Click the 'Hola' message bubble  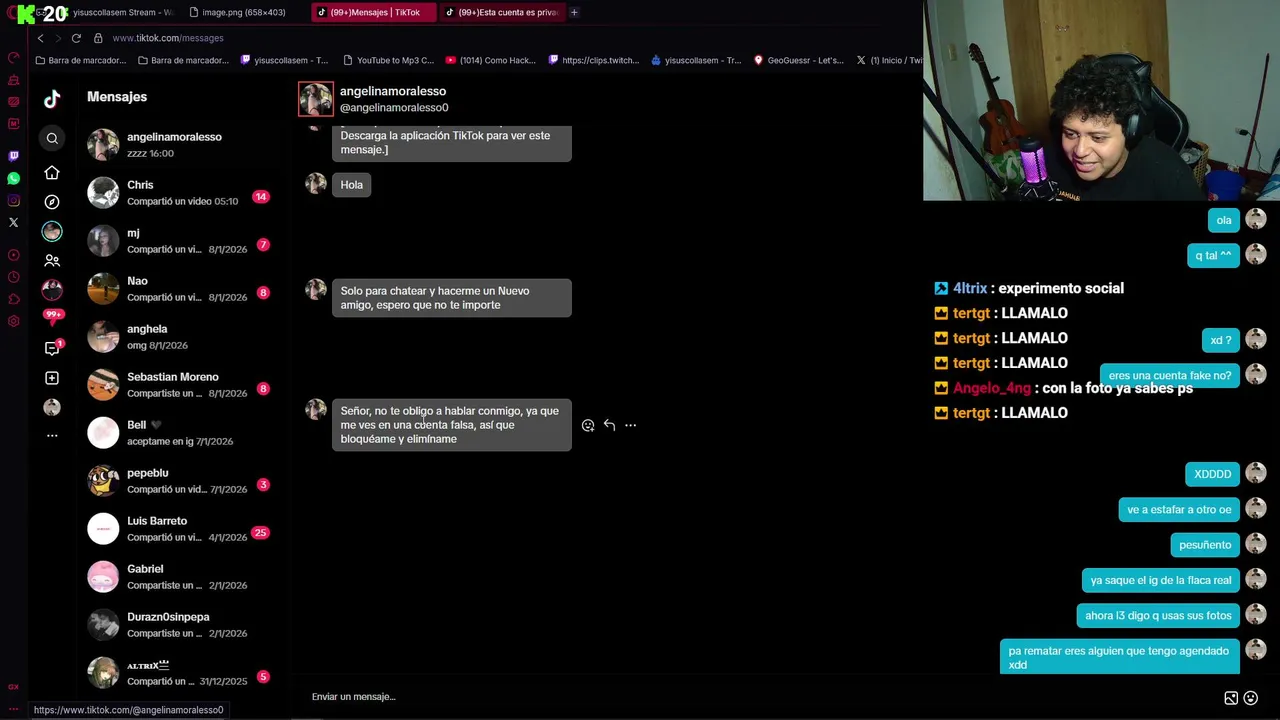[x=351, y=185]
